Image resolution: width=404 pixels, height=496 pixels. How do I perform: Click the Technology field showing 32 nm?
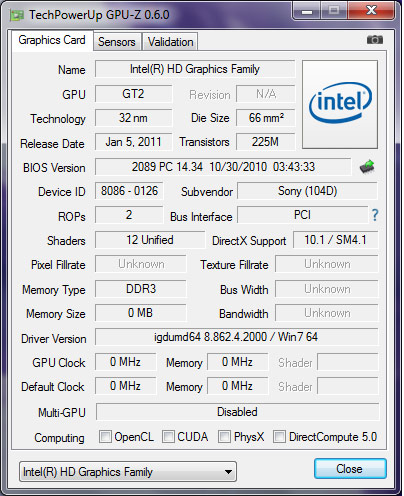pos(134,118)
